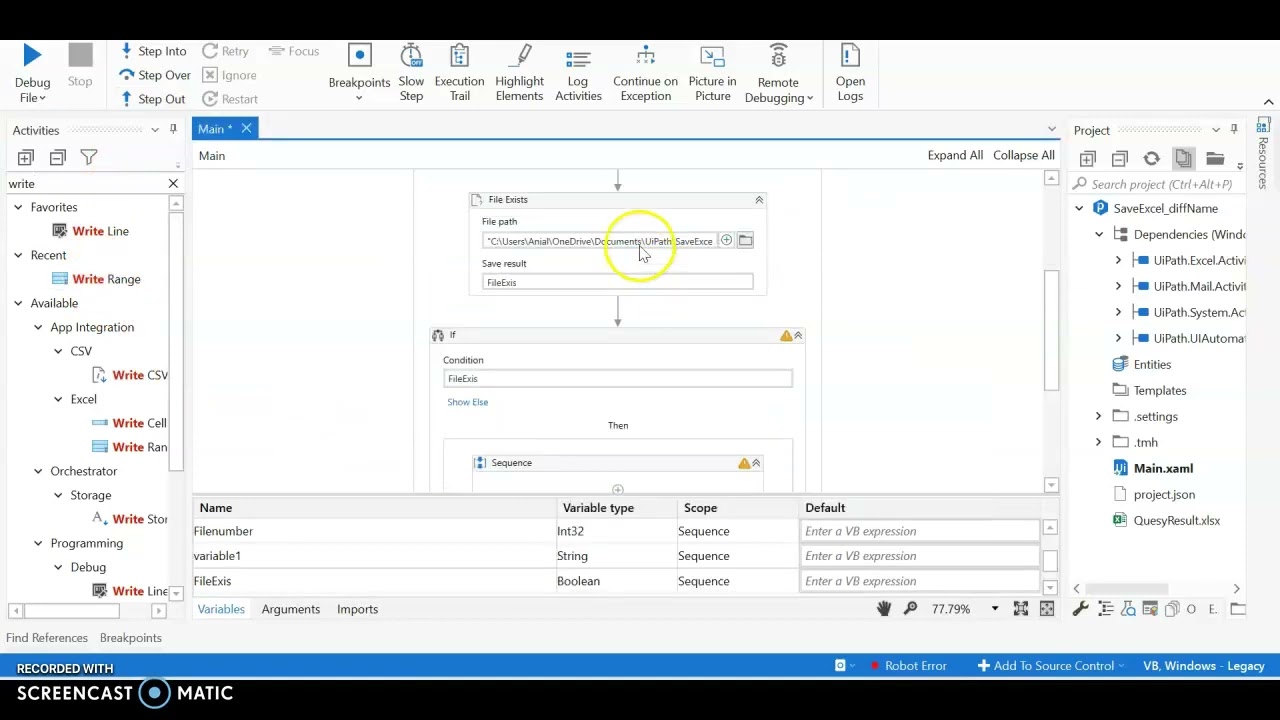Click Expand All in designer

pyautogui.click(x=955, y=155)
